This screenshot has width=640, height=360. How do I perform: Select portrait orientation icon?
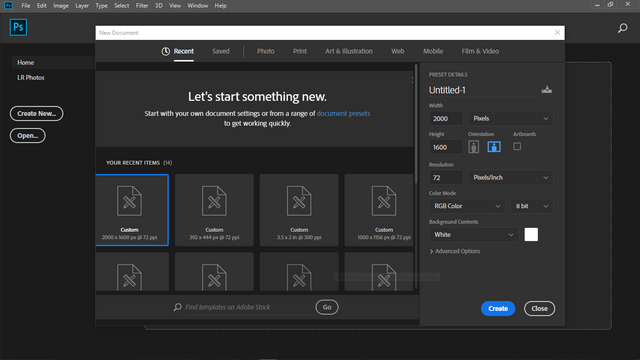click(473, 147)
